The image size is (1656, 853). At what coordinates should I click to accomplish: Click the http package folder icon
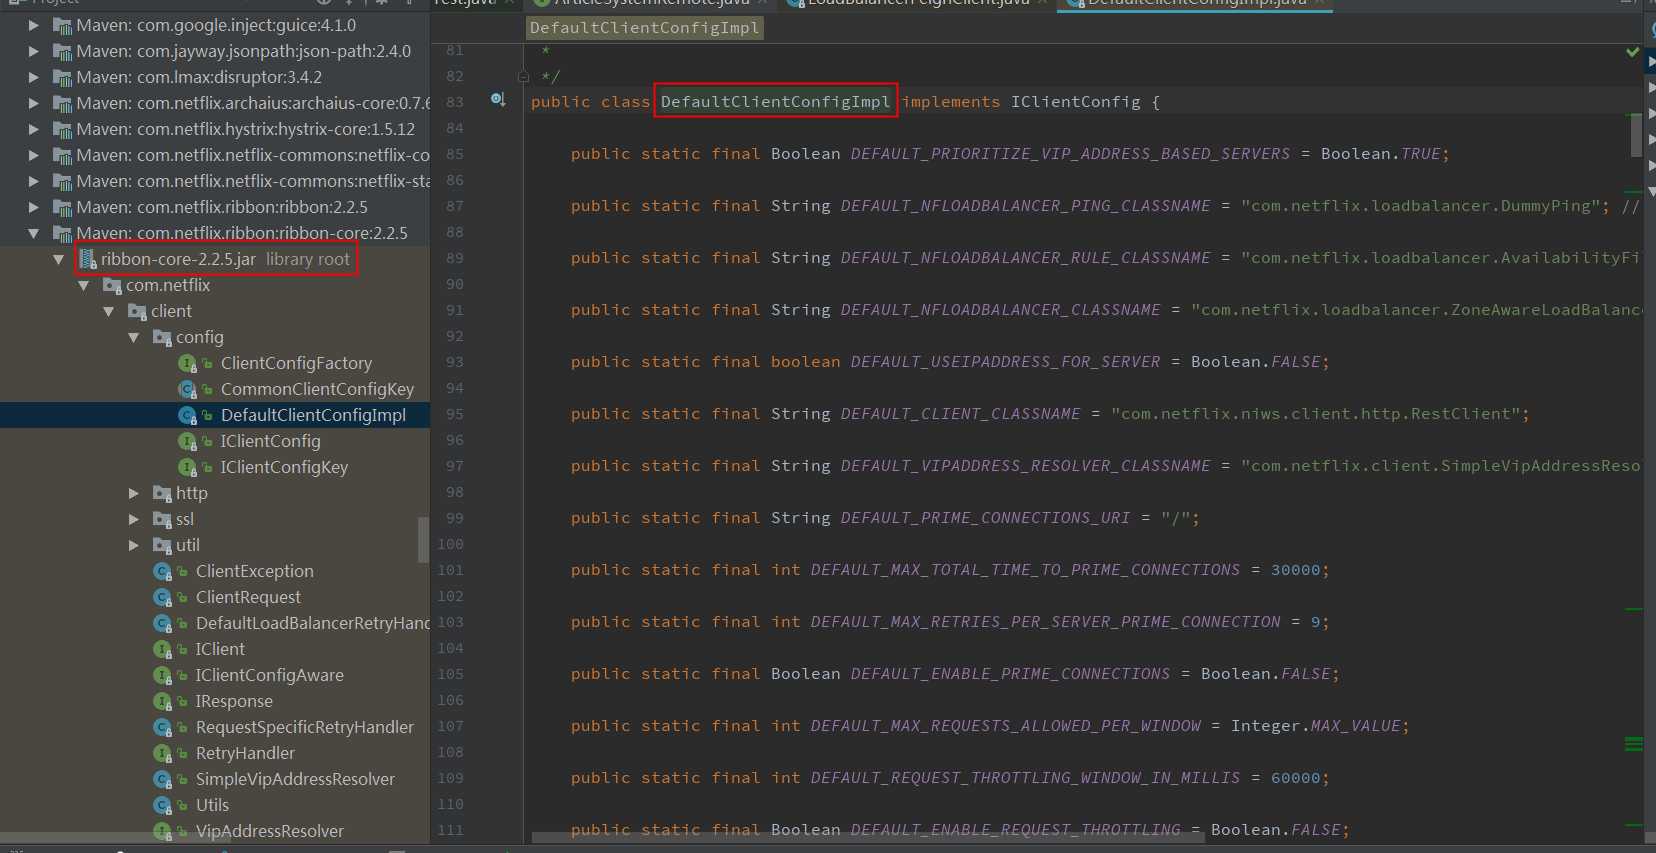(x=162, y=493)
